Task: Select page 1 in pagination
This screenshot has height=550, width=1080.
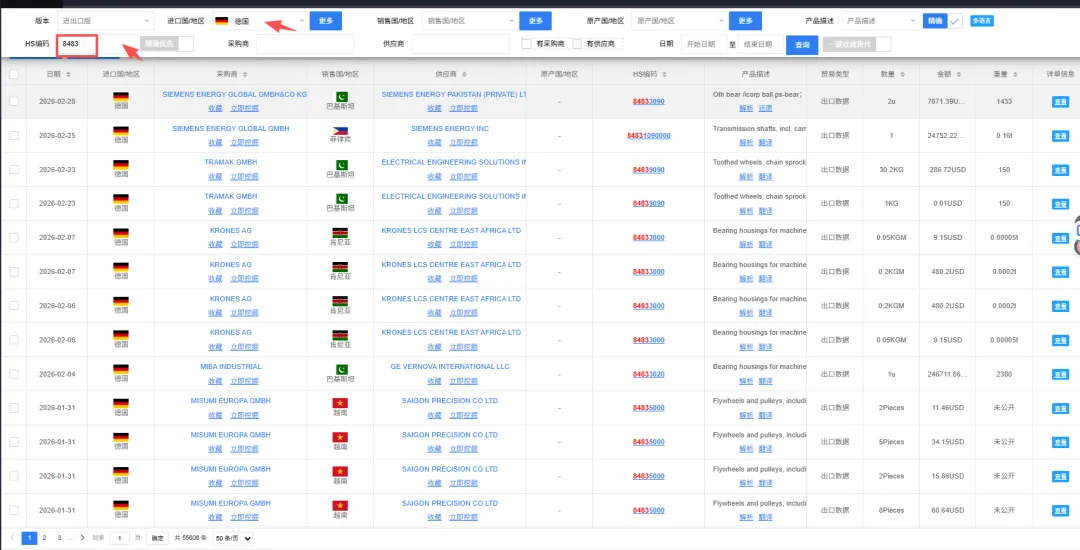Action: (30, 538)
